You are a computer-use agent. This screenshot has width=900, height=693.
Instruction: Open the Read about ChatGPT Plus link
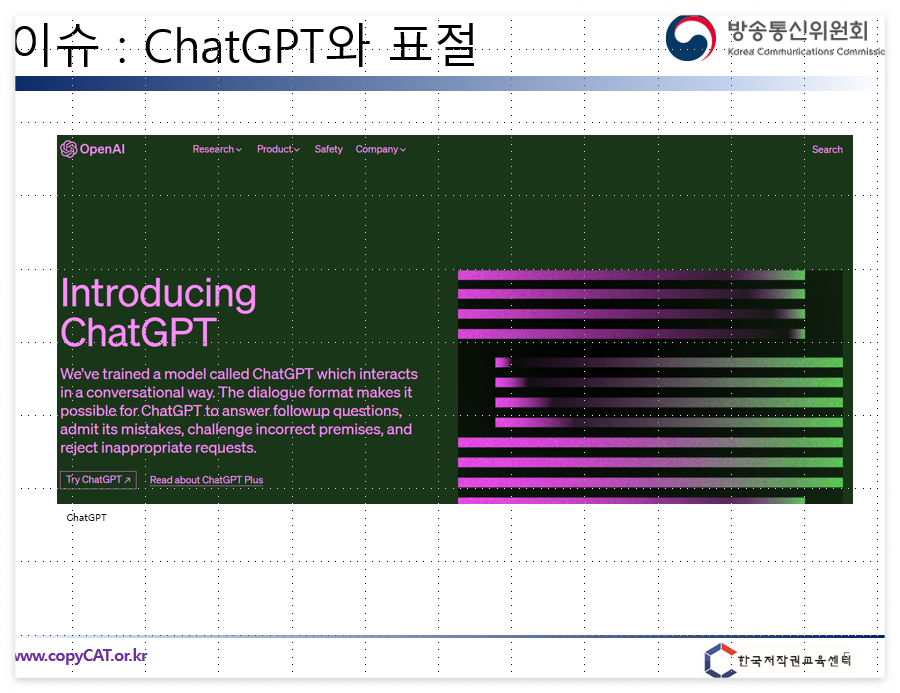[207, 480]
